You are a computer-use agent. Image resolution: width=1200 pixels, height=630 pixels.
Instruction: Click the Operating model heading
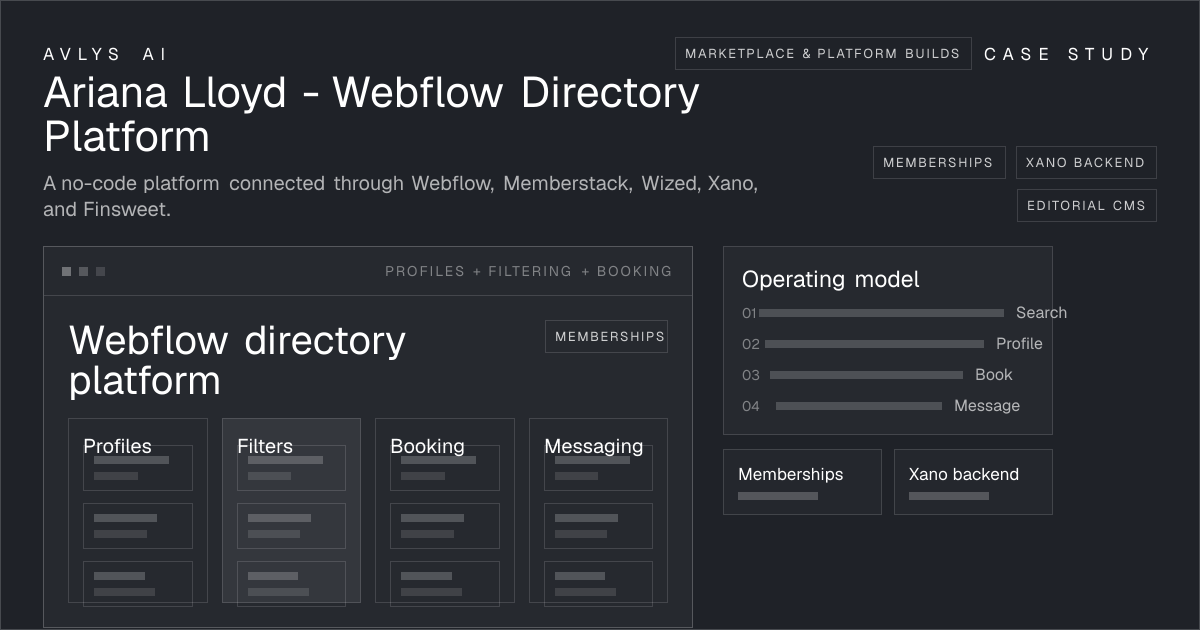click(831, 279)
